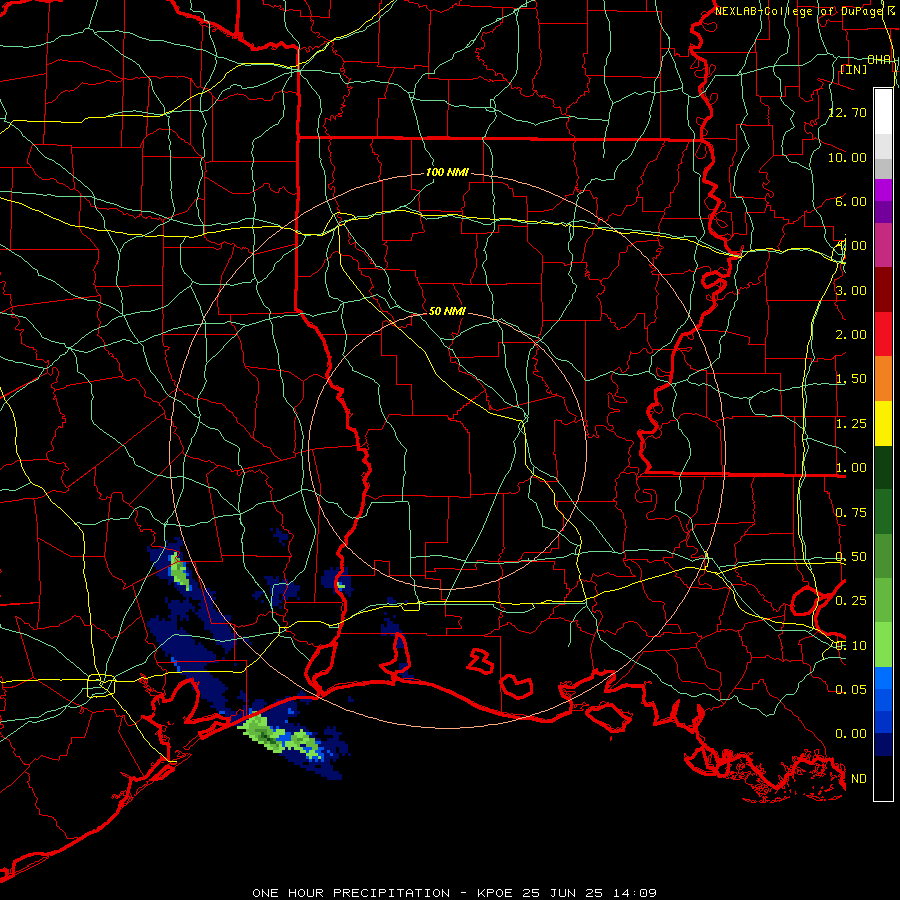Click the 0.25 legend value
Image resolution: width=900 pixels, height=900 pixels.
pyautogui.click(x=851, y=601)
